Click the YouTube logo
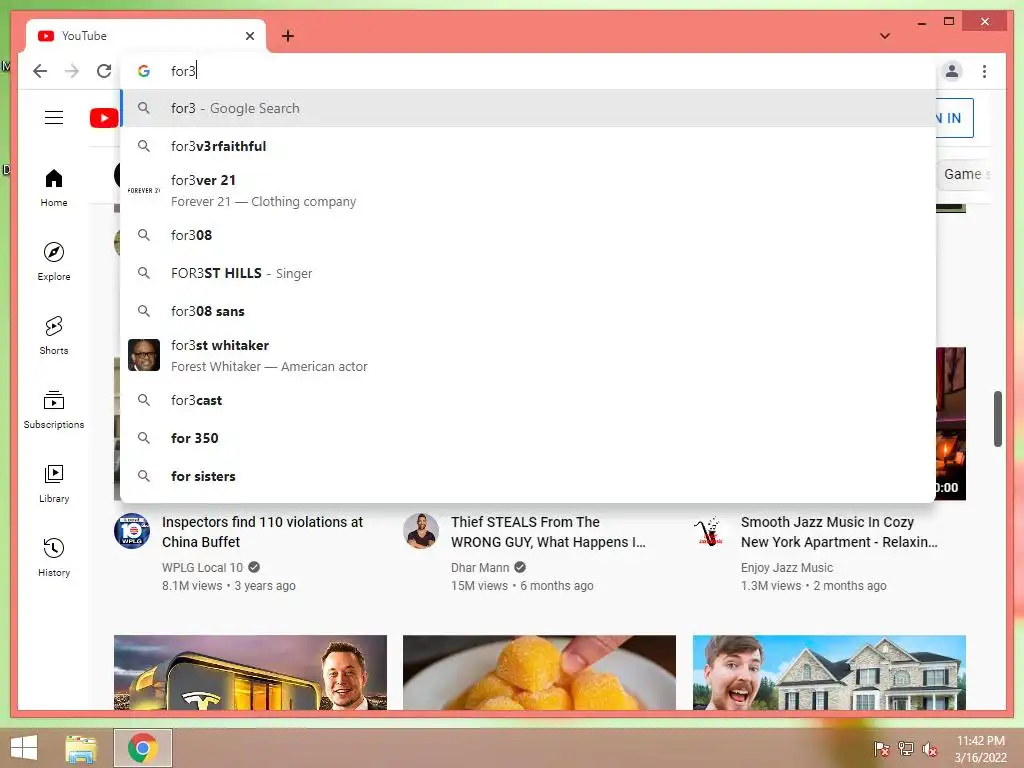Image resolution: width=1024 pixels, height=768 pixels. coord(104,118)
